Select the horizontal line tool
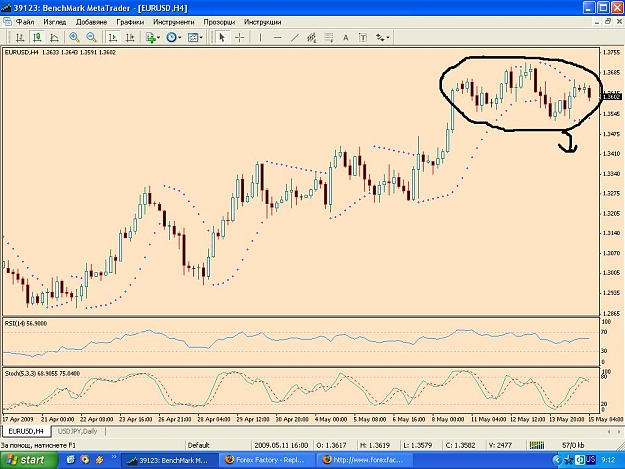The image size is (625, 469). 278,37
